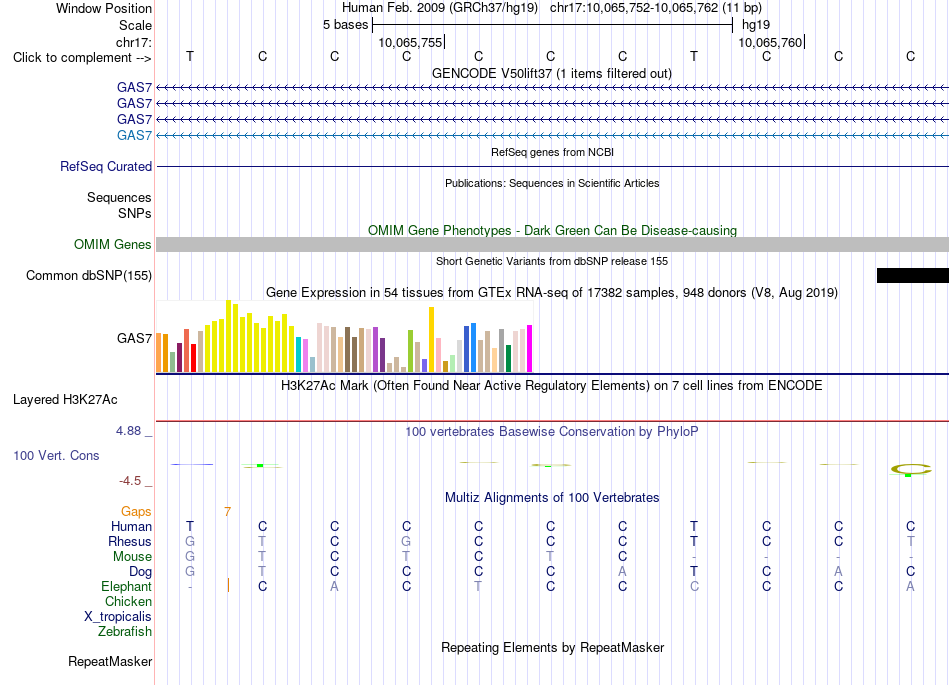Click 'Short Genetic Variants from dbSNP release 155'
This screenshot has height=685, width=950.
click(x=552, y=261)
